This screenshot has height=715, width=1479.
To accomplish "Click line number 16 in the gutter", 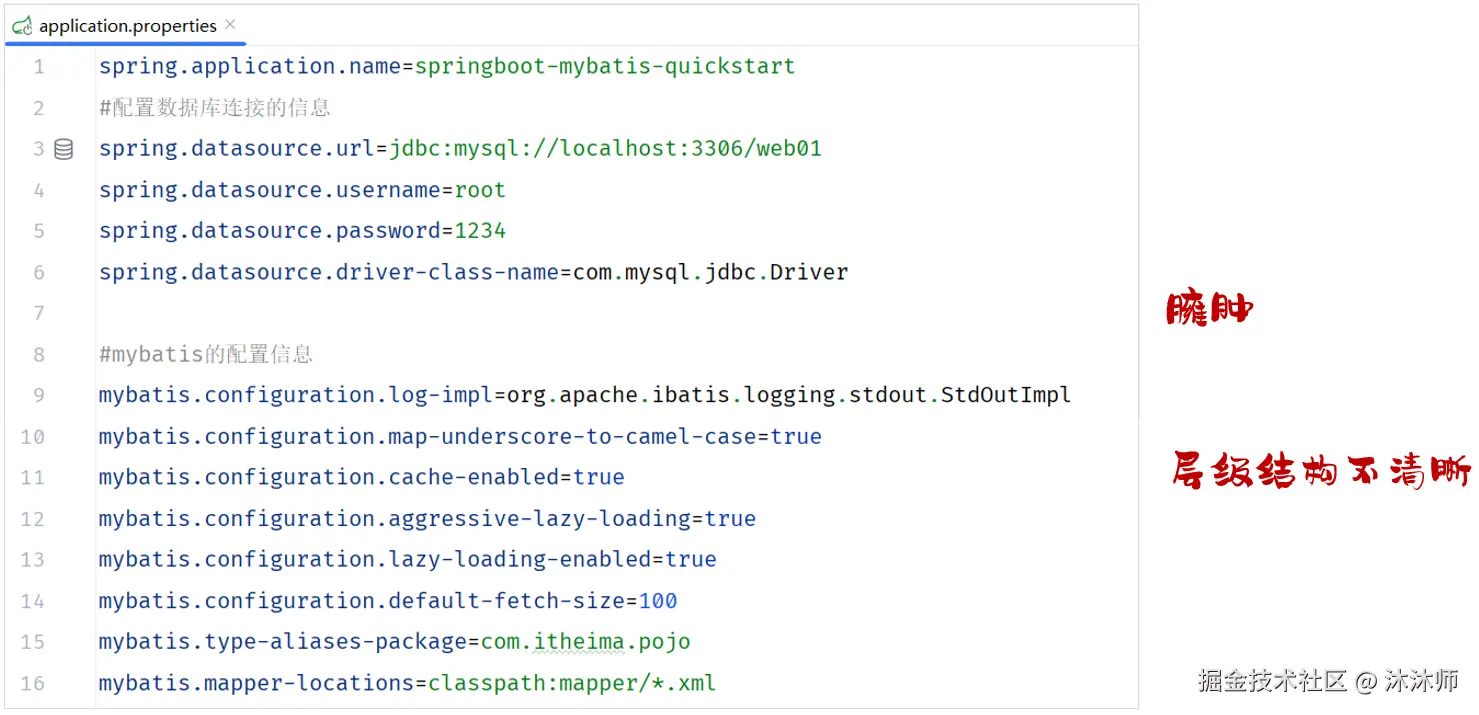I will [x=33, y=683].
